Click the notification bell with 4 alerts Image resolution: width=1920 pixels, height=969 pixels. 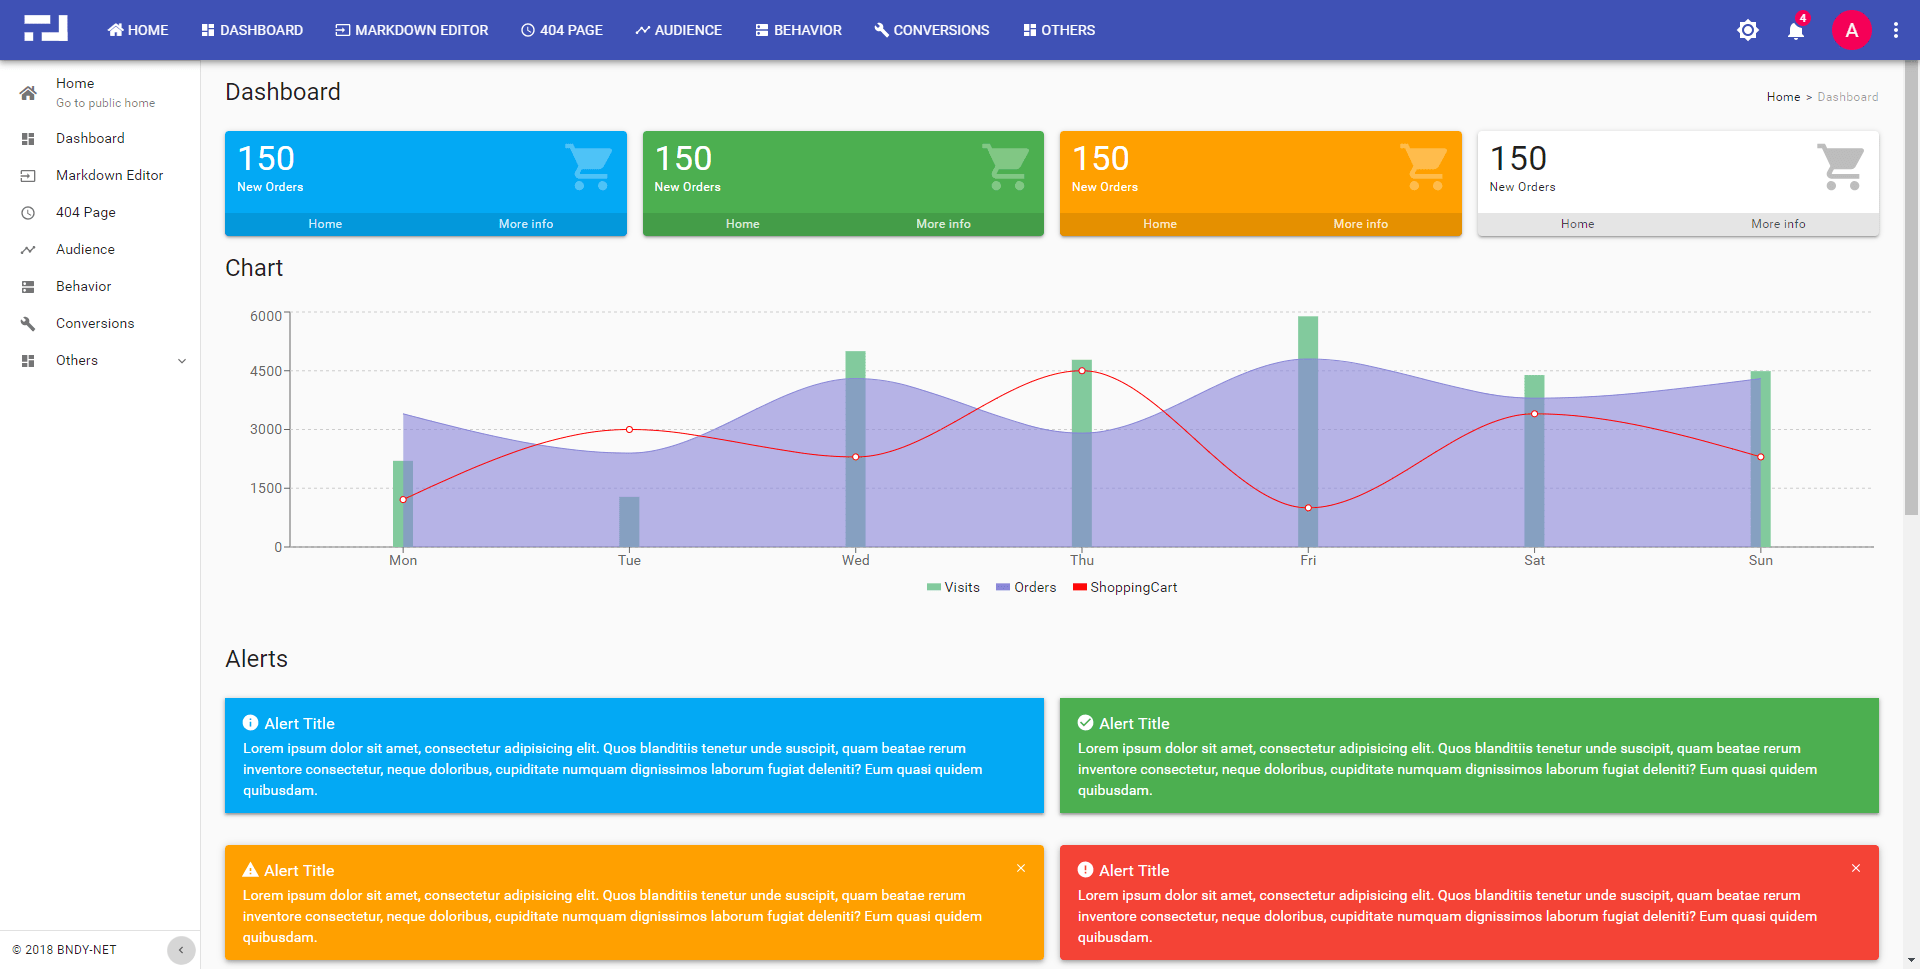pos(1795,30)
